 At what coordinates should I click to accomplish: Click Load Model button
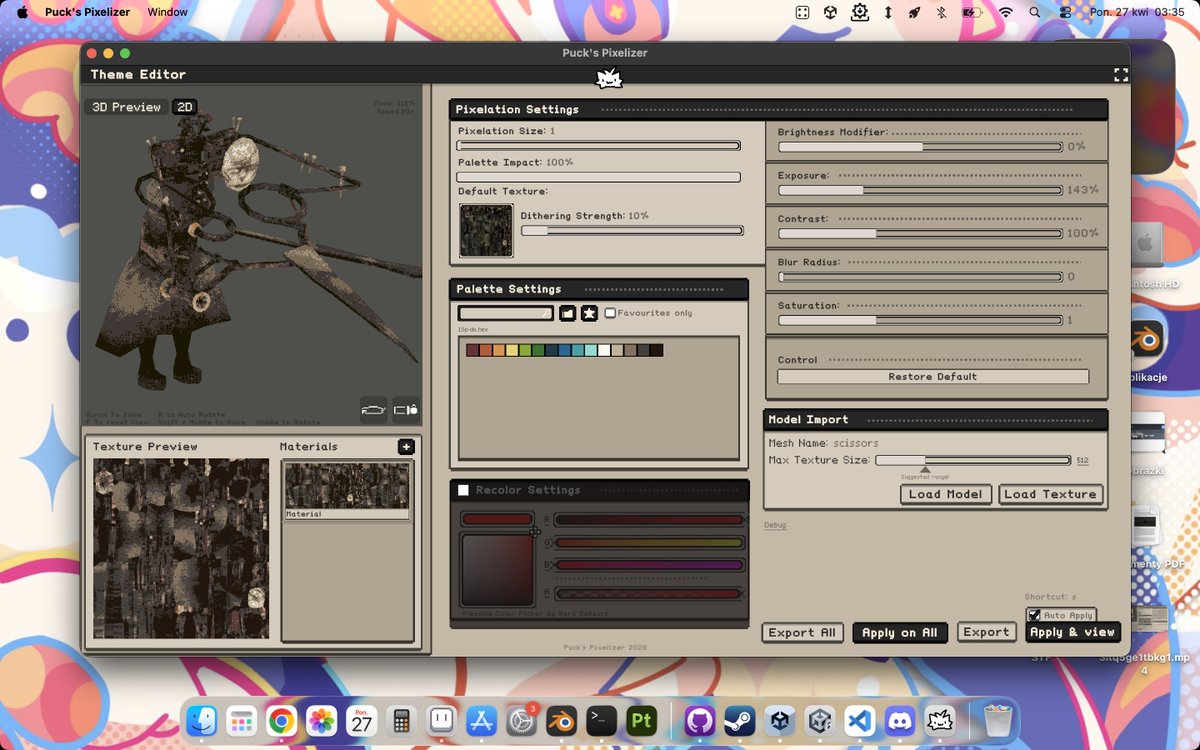tap(946, 494)
